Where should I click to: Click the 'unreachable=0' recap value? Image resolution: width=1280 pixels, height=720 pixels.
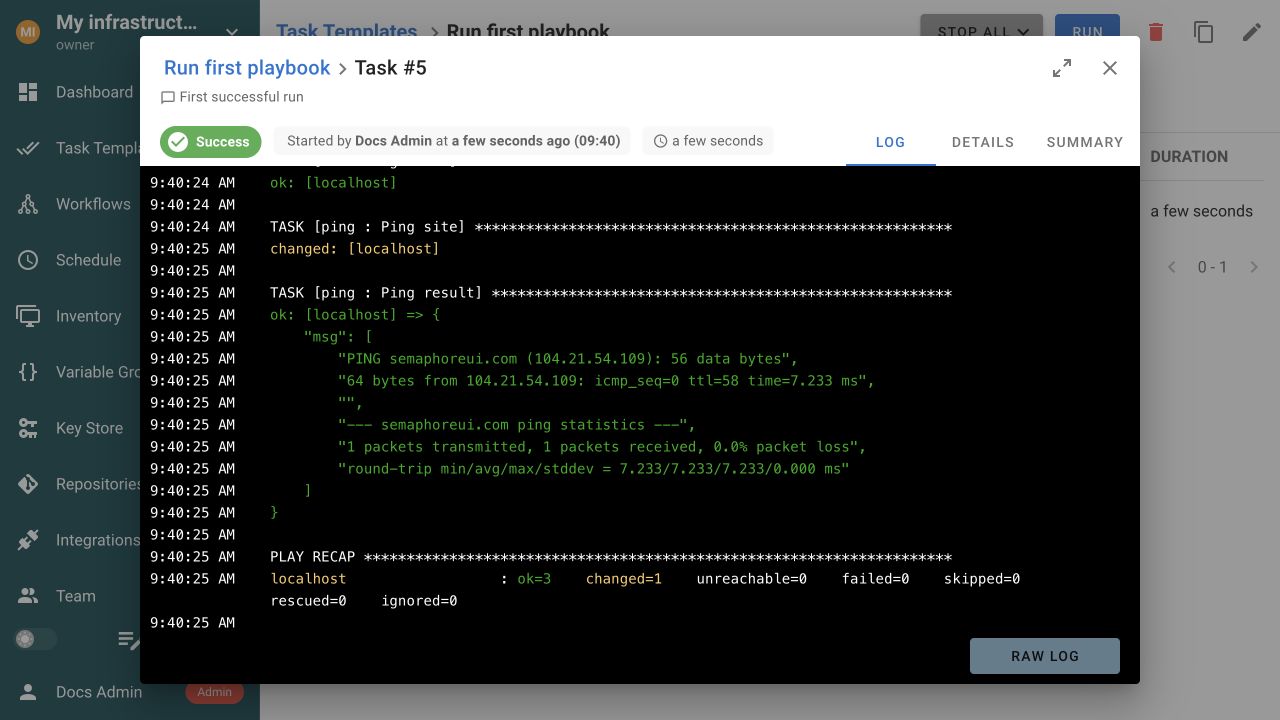pyautogui.click(x=751, y=579)
